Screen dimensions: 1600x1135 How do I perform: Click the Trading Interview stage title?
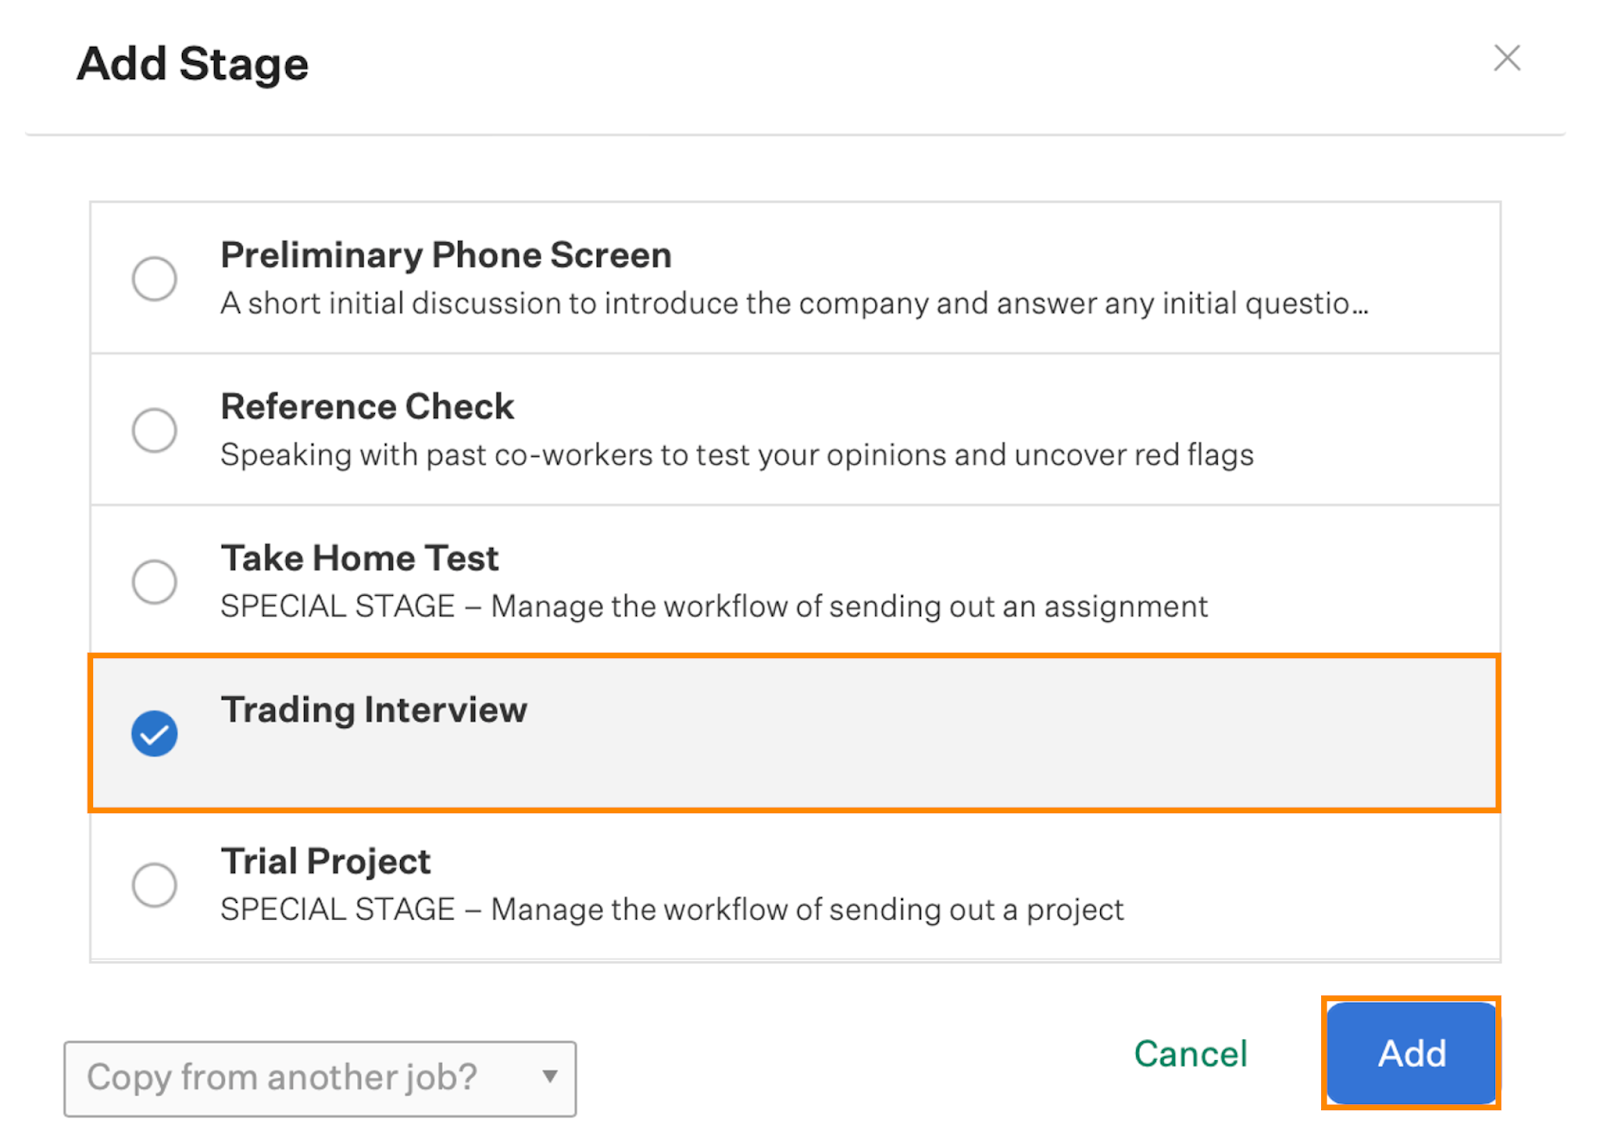point(373,710)
